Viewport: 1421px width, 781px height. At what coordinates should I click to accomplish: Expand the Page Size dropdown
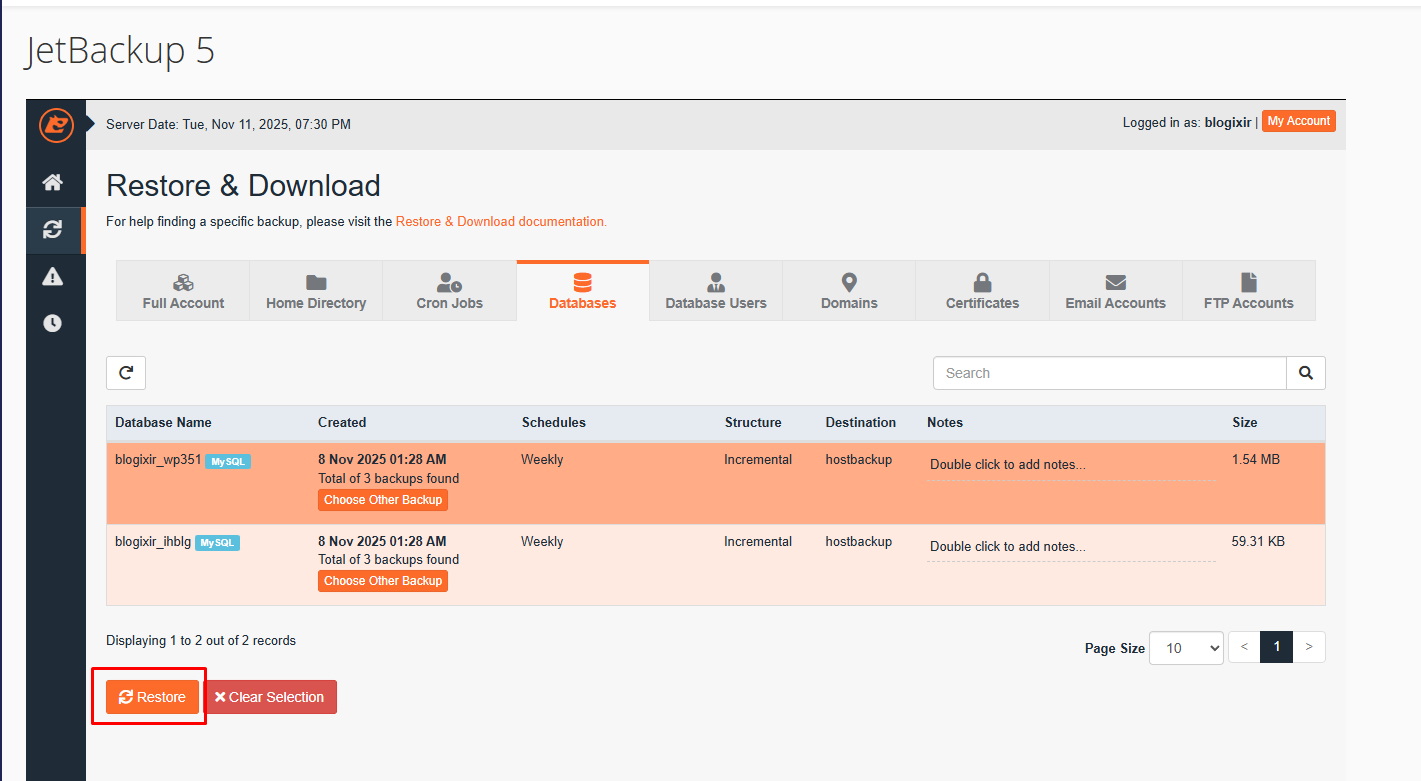(x=1186, y=648)
